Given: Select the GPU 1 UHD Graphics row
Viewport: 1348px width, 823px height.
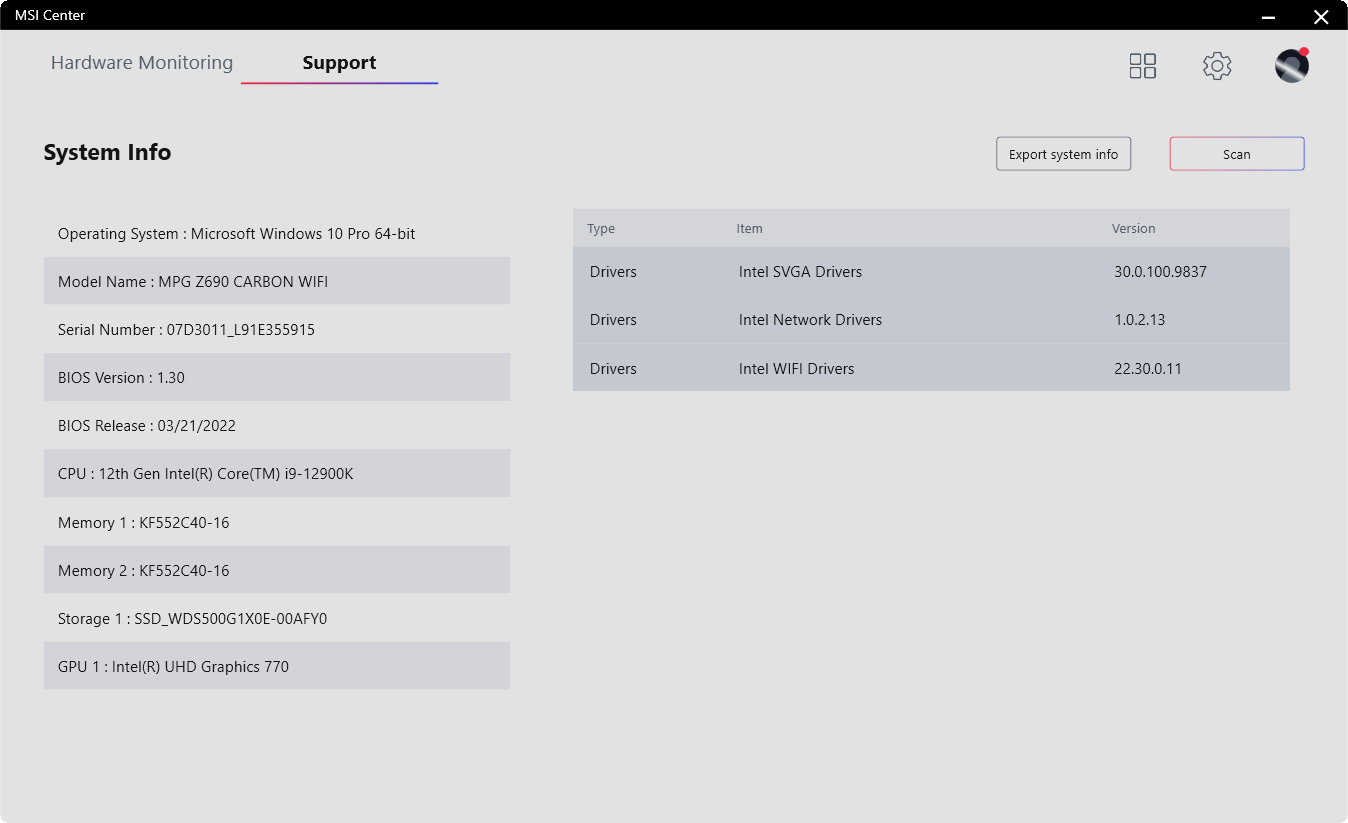Looking at the screenshot, I should 277,666.
